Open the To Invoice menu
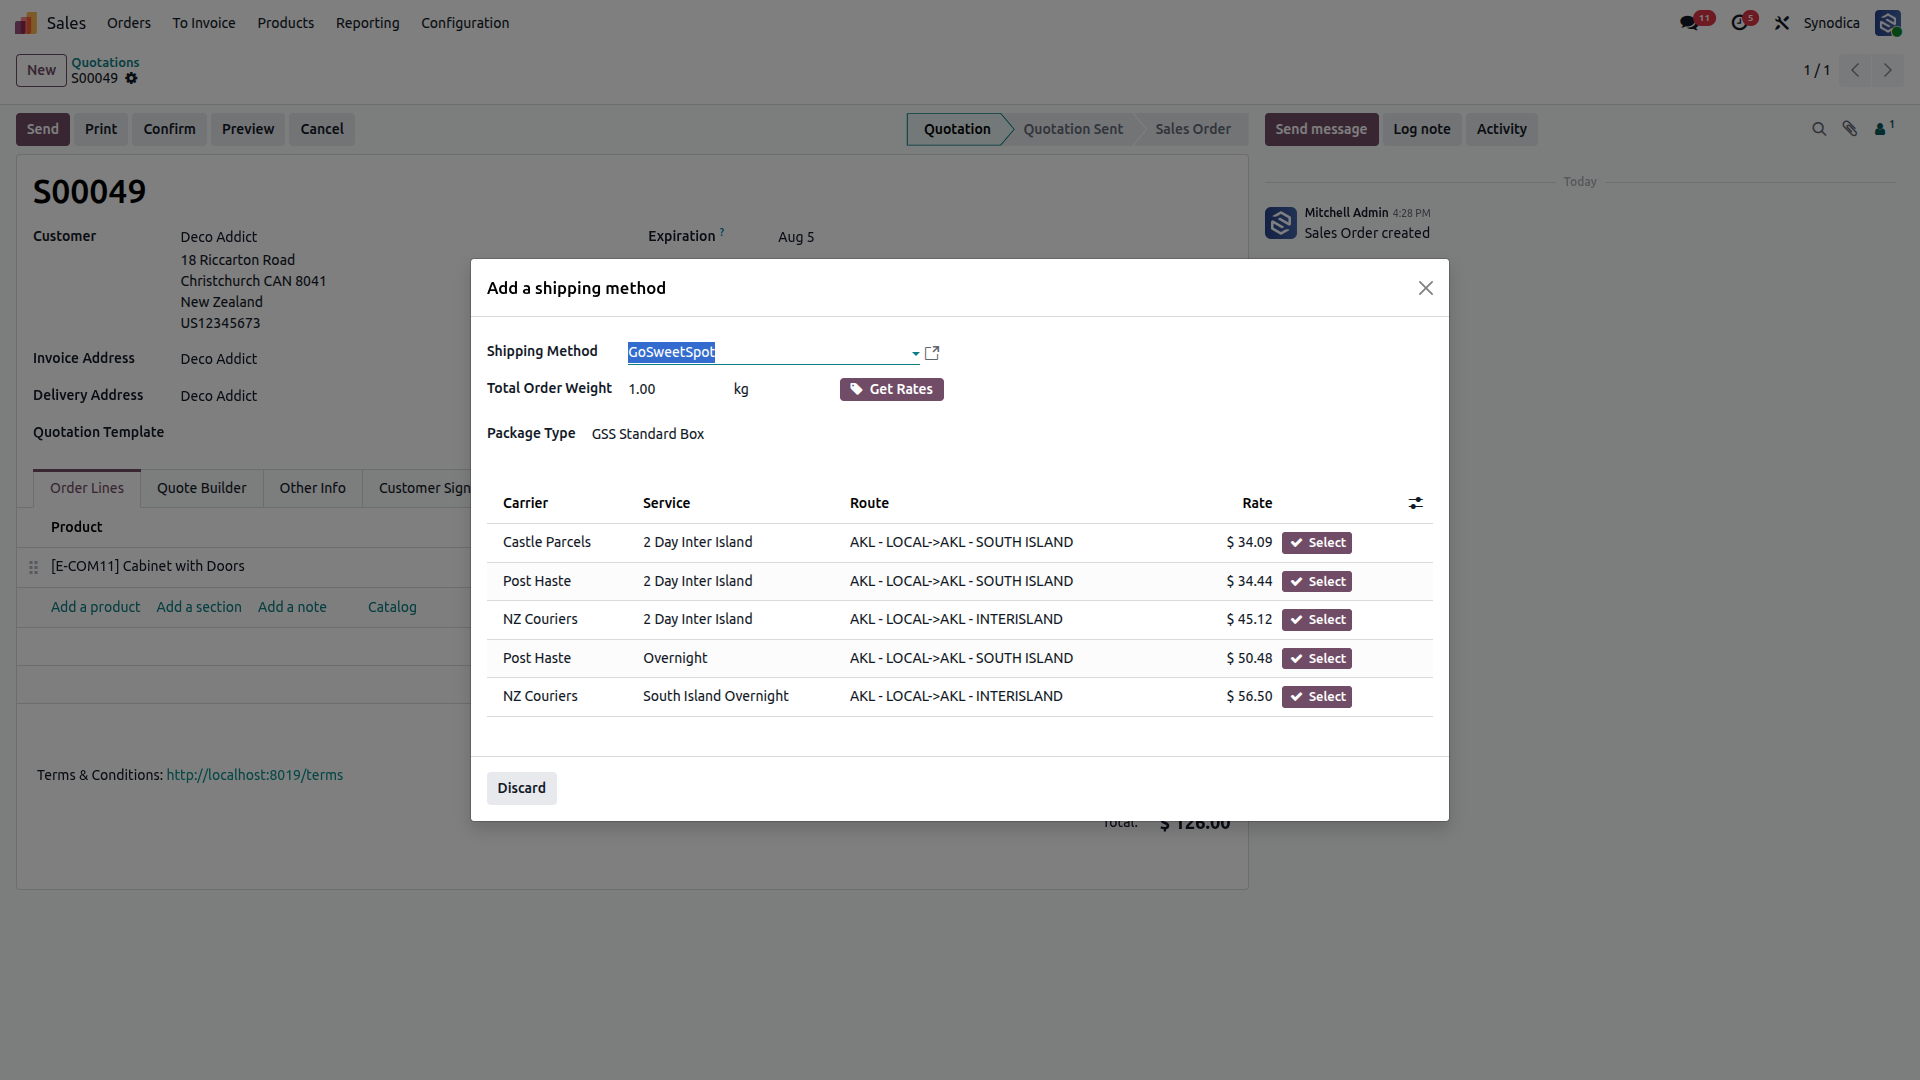The image size is (1920, 1080). point(204,23)
